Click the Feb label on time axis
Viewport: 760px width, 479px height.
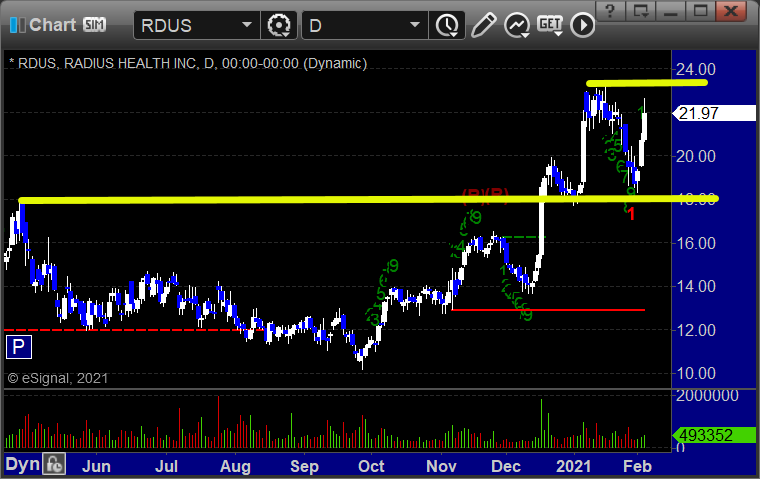pos(637,466)
